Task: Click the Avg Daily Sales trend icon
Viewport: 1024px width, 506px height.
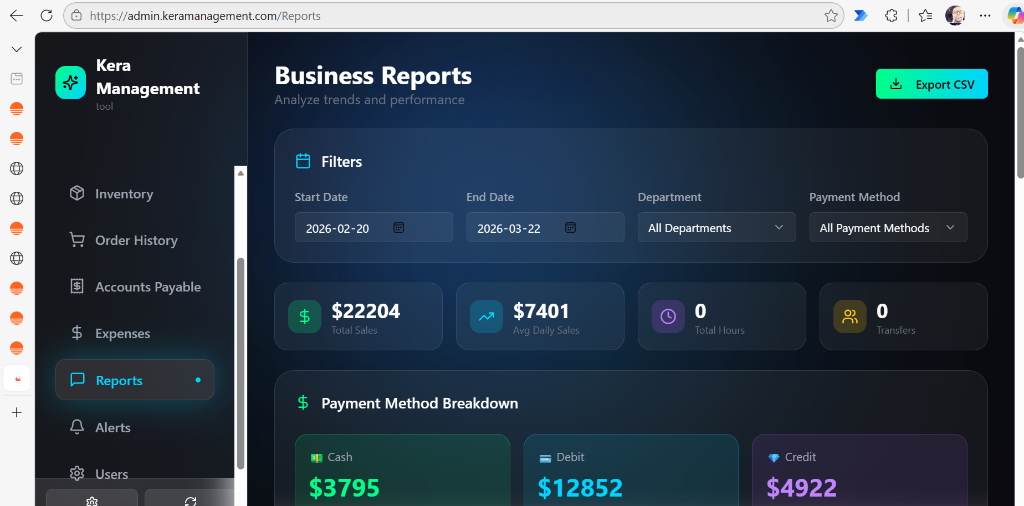Action: click(487, 317)
